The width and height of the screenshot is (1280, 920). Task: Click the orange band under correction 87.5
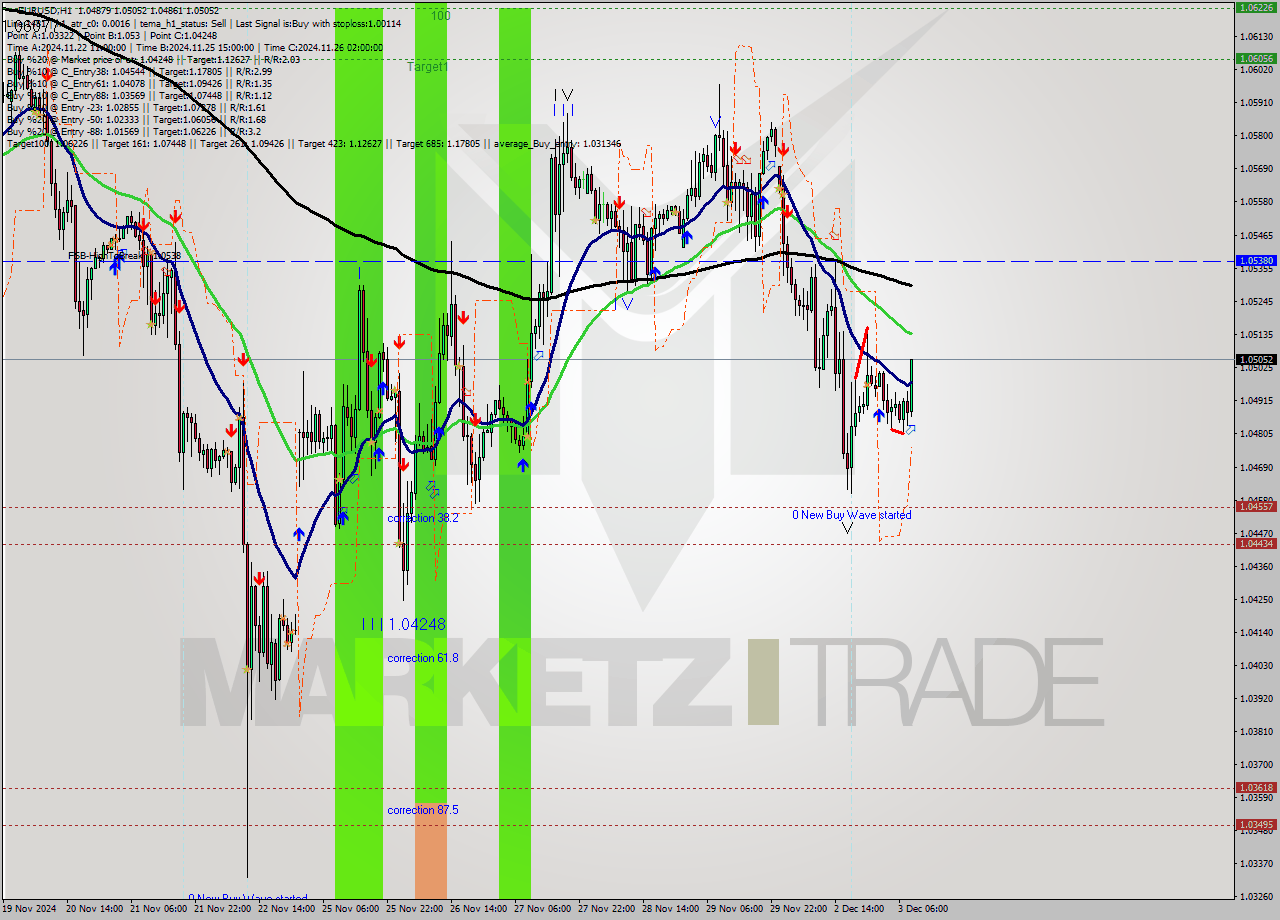(431, 851)
